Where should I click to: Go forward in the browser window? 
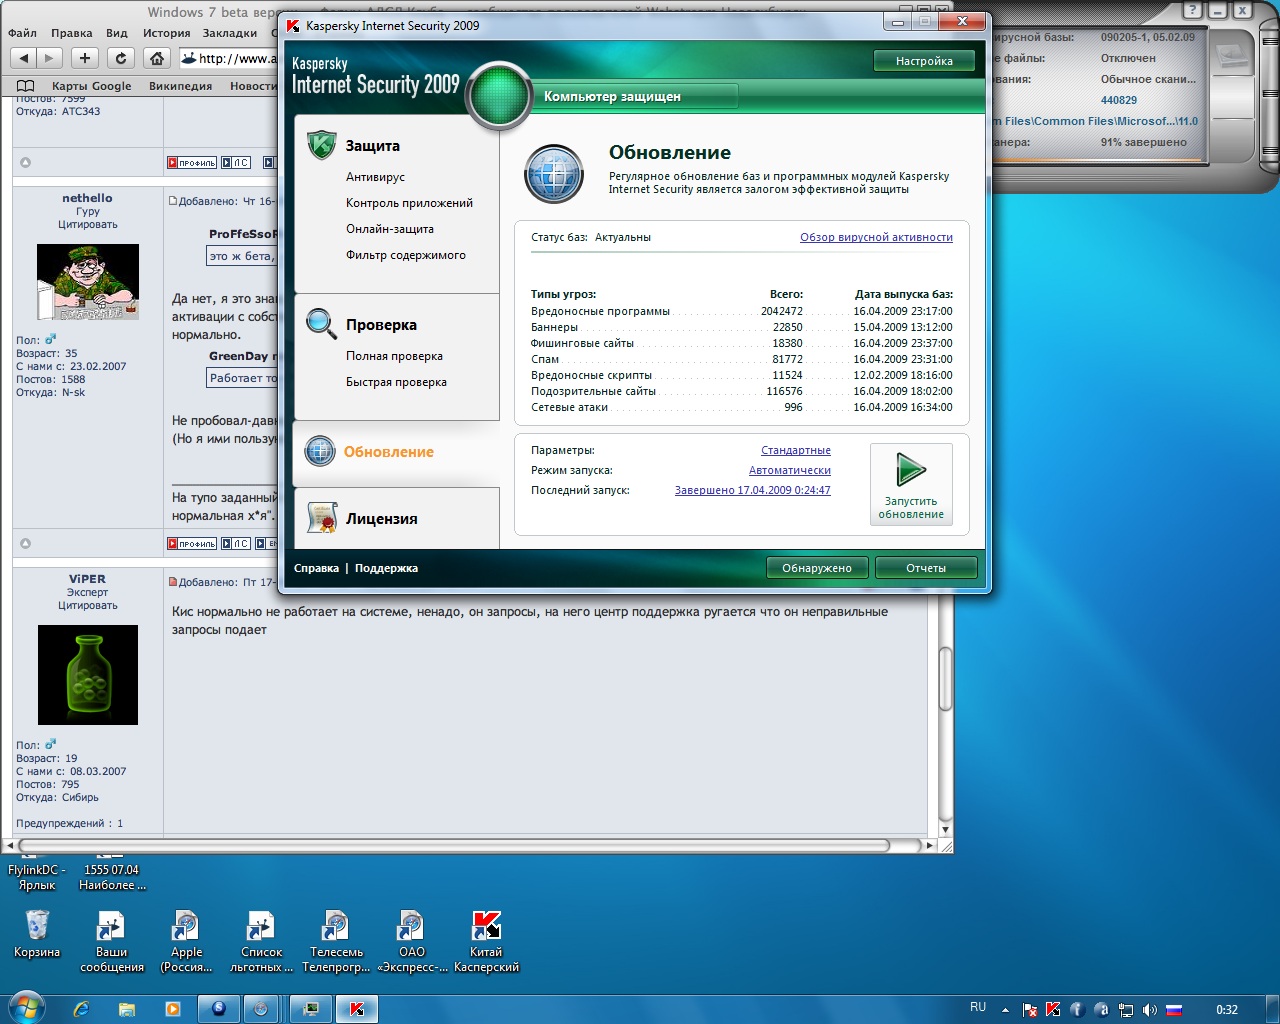click(50, 58)
